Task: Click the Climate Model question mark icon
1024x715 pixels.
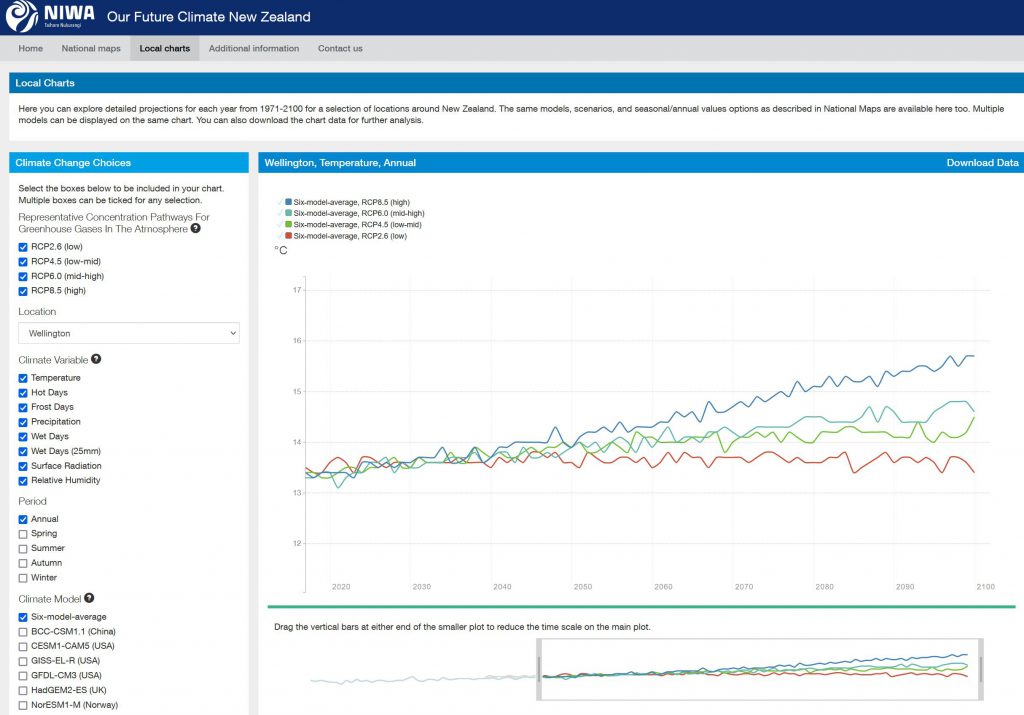Action: coord(91,598)
